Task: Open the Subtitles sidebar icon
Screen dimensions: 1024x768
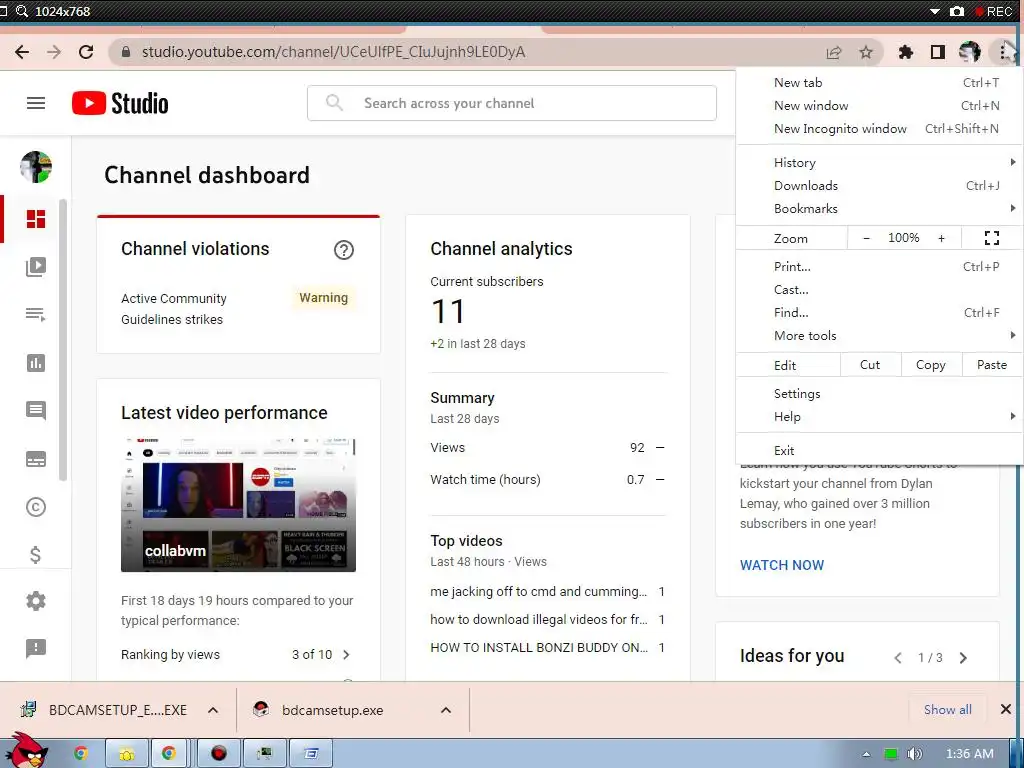Action: (36, 459)
